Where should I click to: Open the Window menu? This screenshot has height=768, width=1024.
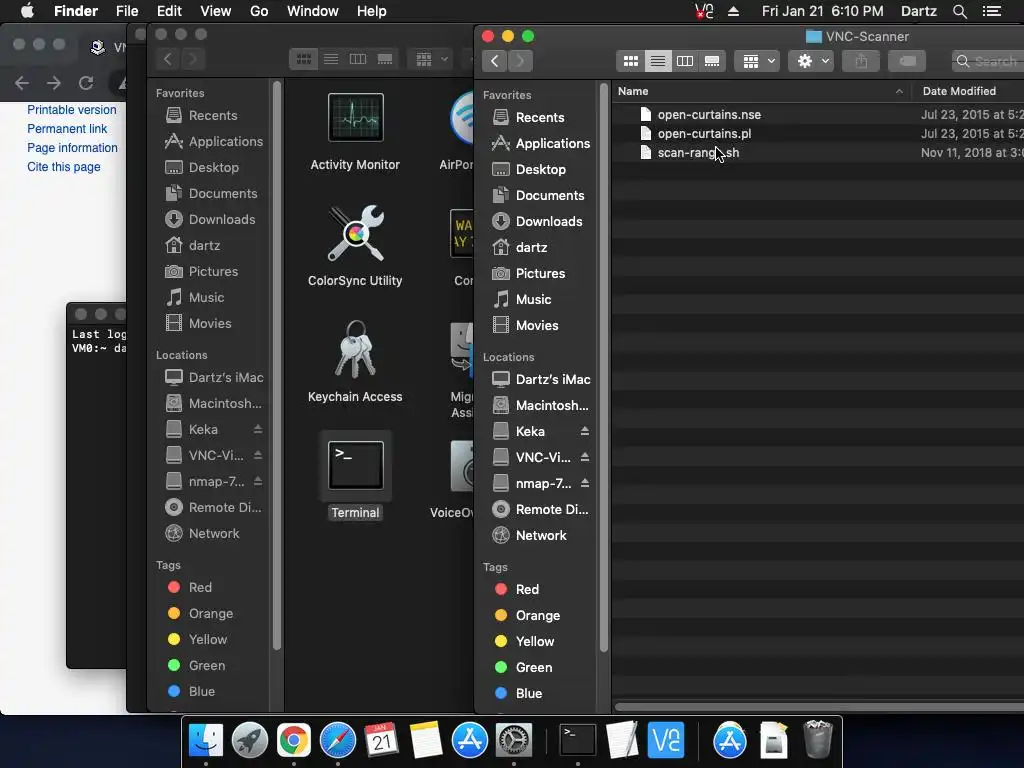click(x=313, y=11)
